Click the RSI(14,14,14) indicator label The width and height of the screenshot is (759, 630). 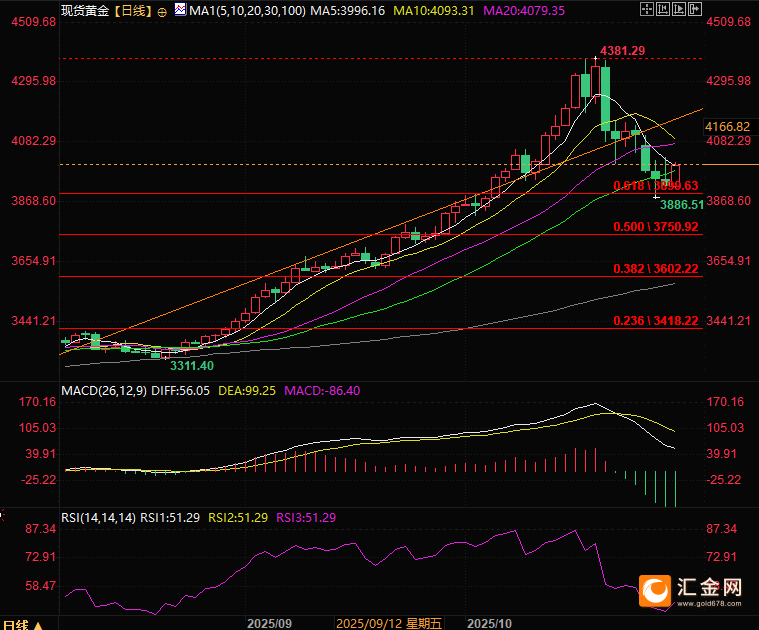[x=98, y=518]
